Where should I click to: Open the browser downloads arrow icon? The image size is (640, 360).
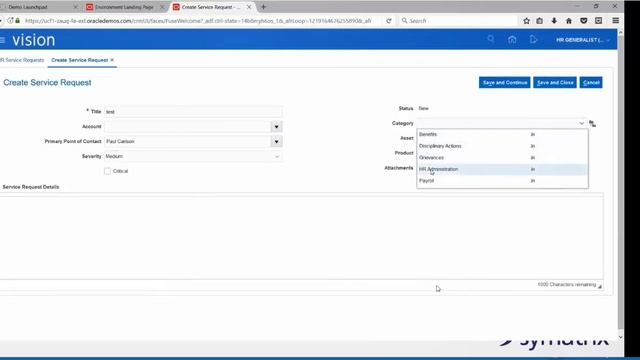(554, 21)
